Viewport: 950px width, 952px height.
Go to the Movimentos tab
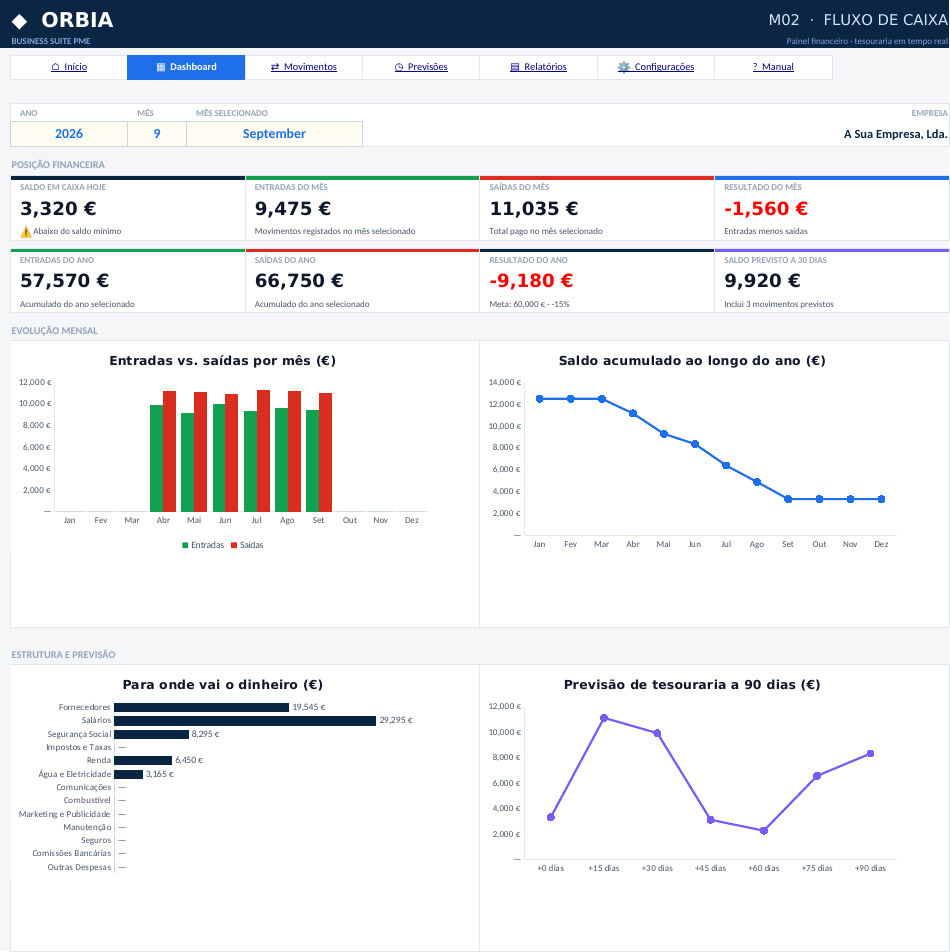pos(304,67)
